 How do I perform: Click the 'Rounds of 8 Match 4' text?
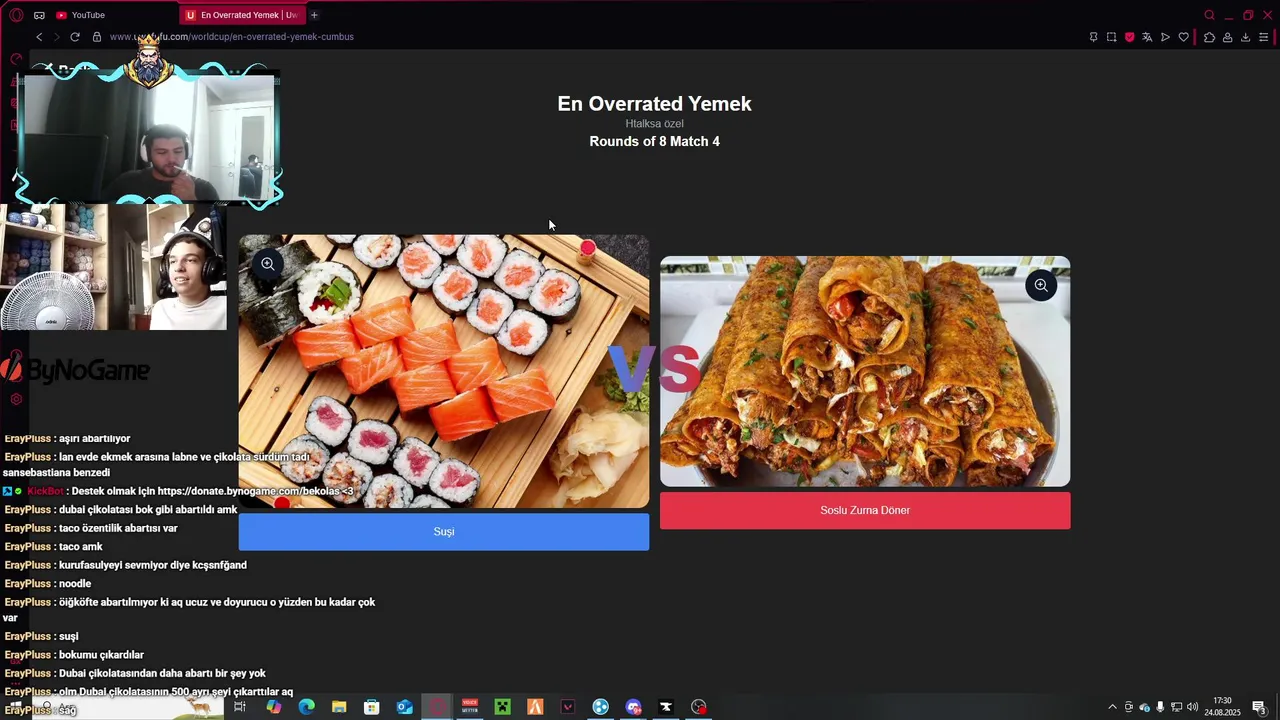(654, 142)
